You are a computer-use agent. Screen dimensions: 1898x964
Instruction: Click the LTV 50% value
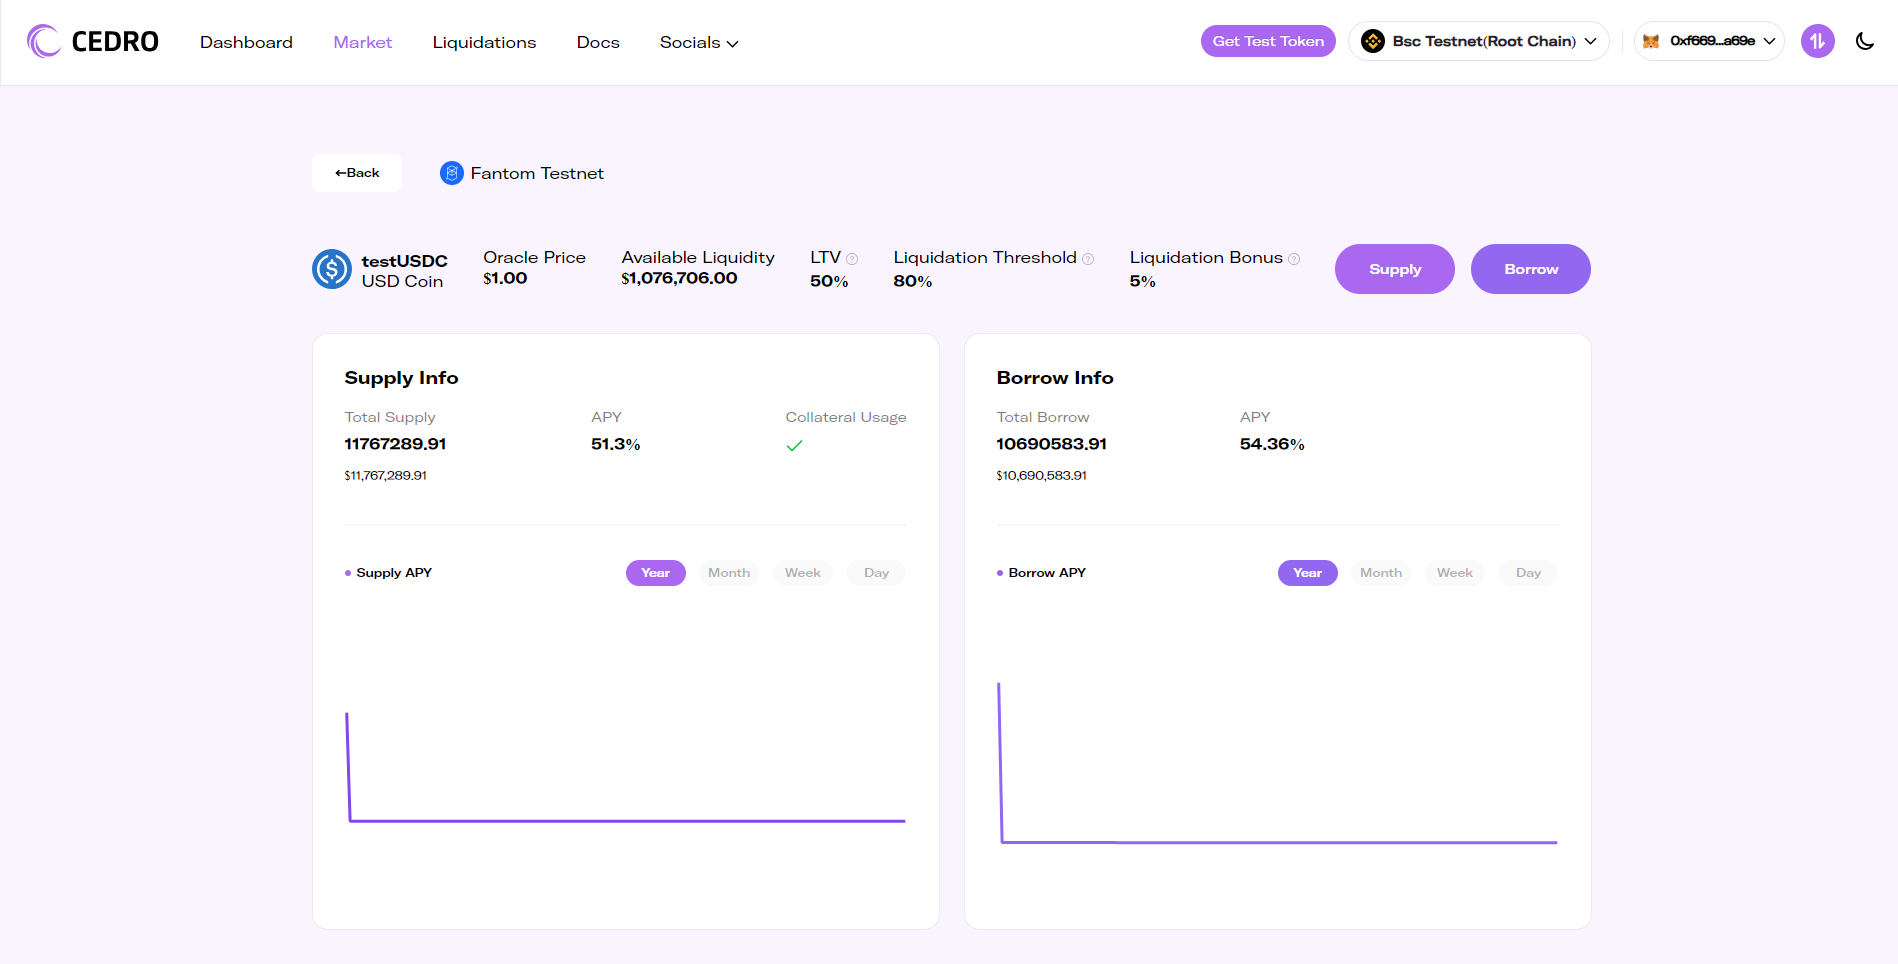[829, 281]
